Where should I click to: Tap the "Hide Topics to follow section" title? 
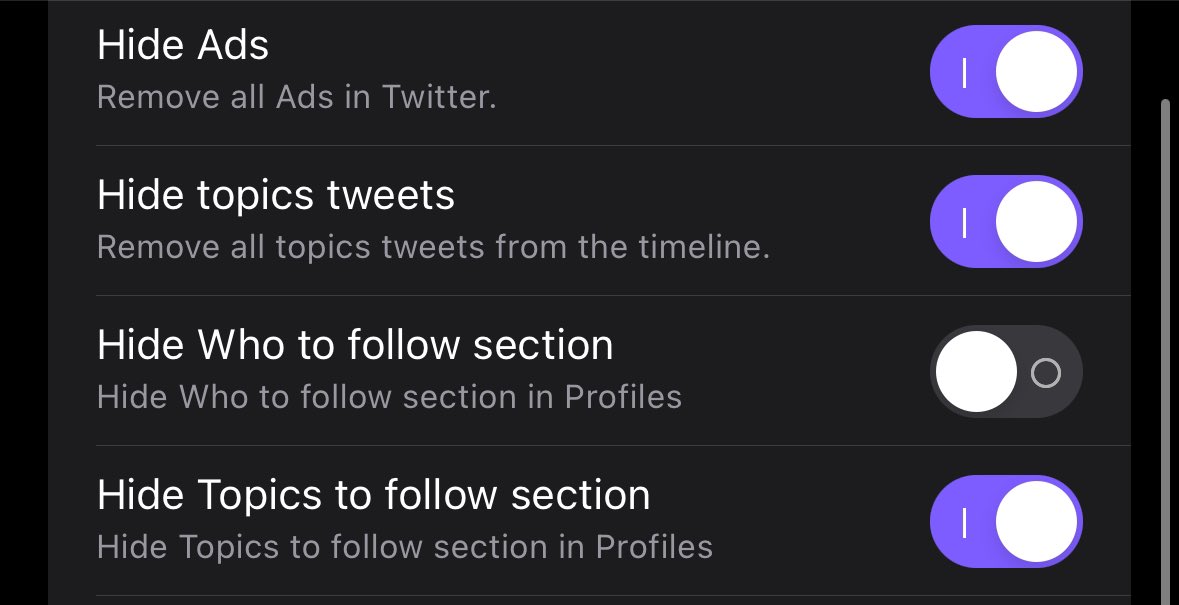tap(374, 495)
